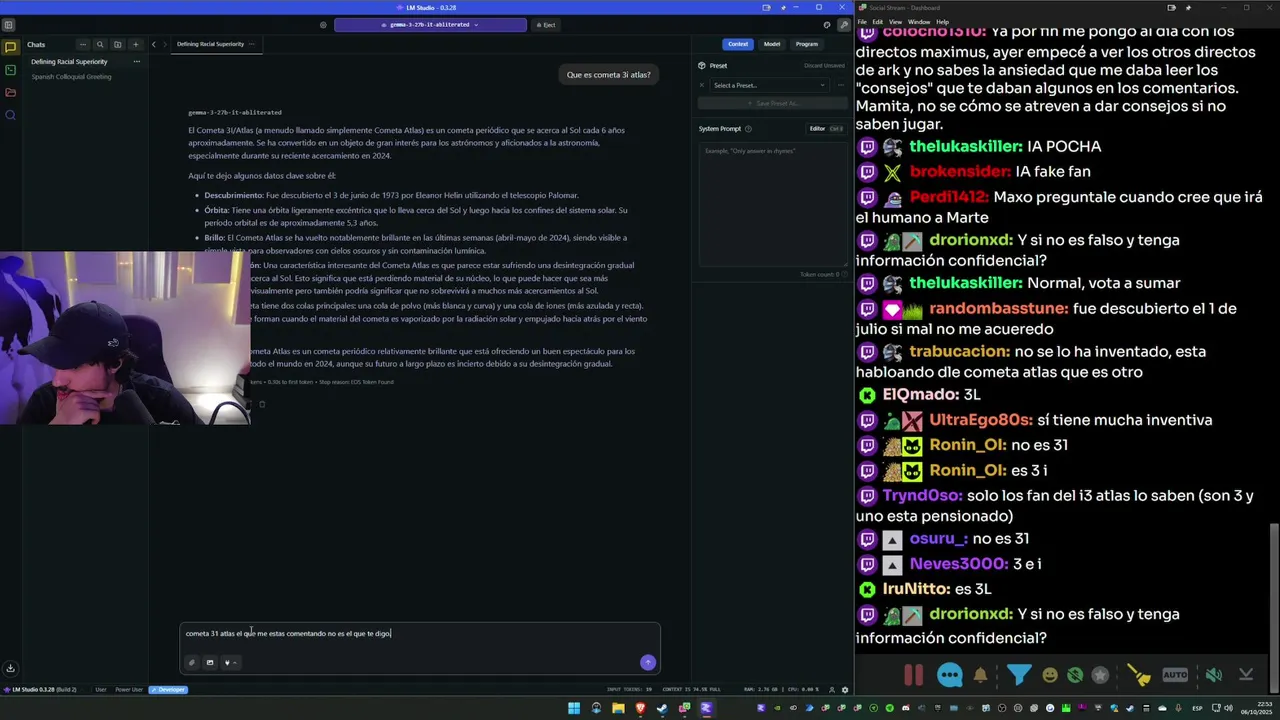
Task: Open the Defining Racial Superiority tab menu dots
Action: click(252, 44)
